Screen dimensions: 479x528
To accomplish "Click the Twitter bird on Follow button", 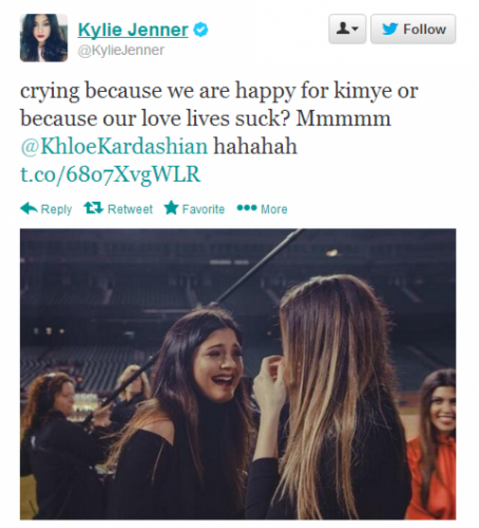I will (390, 29).
